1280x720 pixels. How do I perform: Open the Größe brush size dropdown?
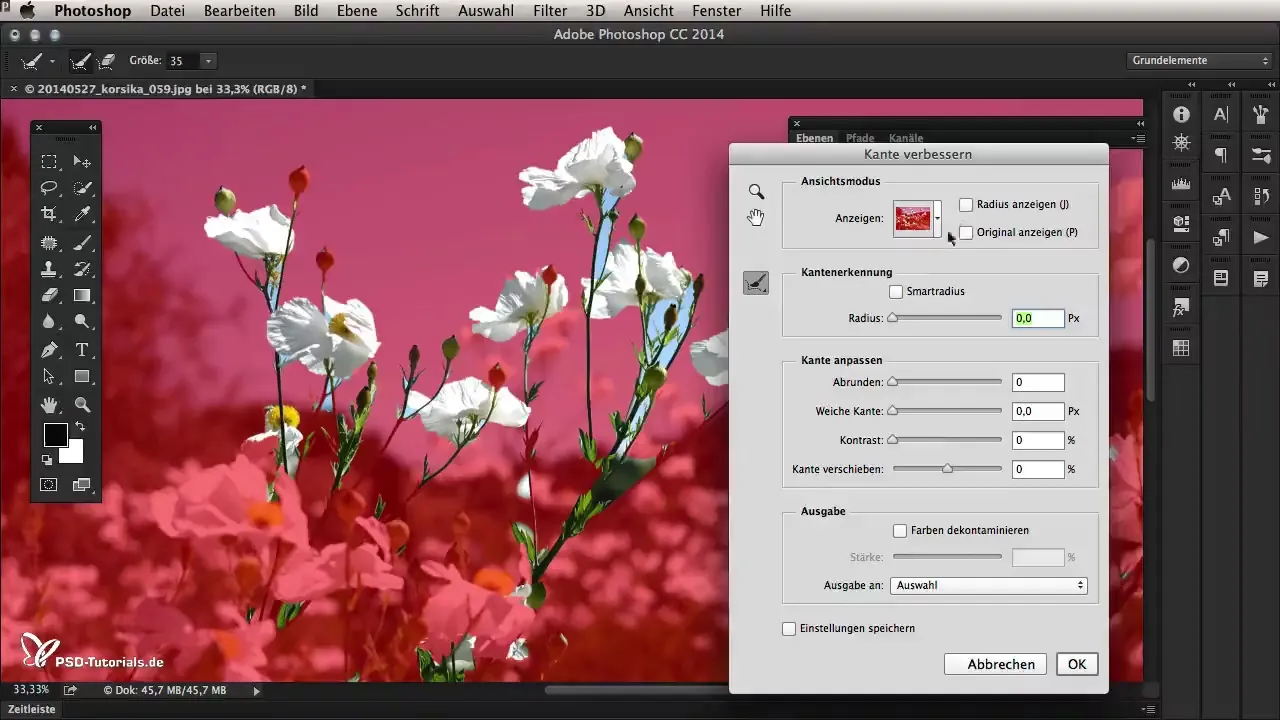[x=208, y=61]
